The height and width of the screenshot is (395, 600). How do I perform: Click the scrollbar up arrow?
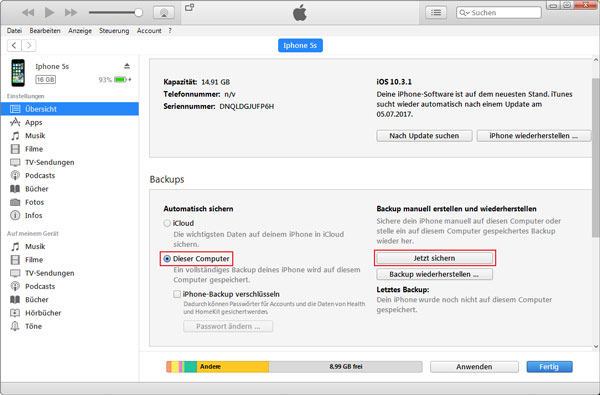[x=596, y=60]
